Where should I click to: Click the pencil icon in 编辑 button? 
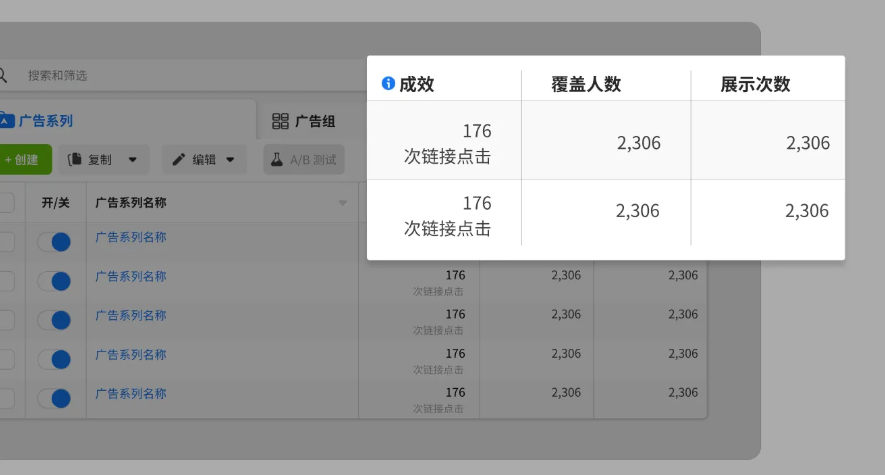(x=178, y=160)
